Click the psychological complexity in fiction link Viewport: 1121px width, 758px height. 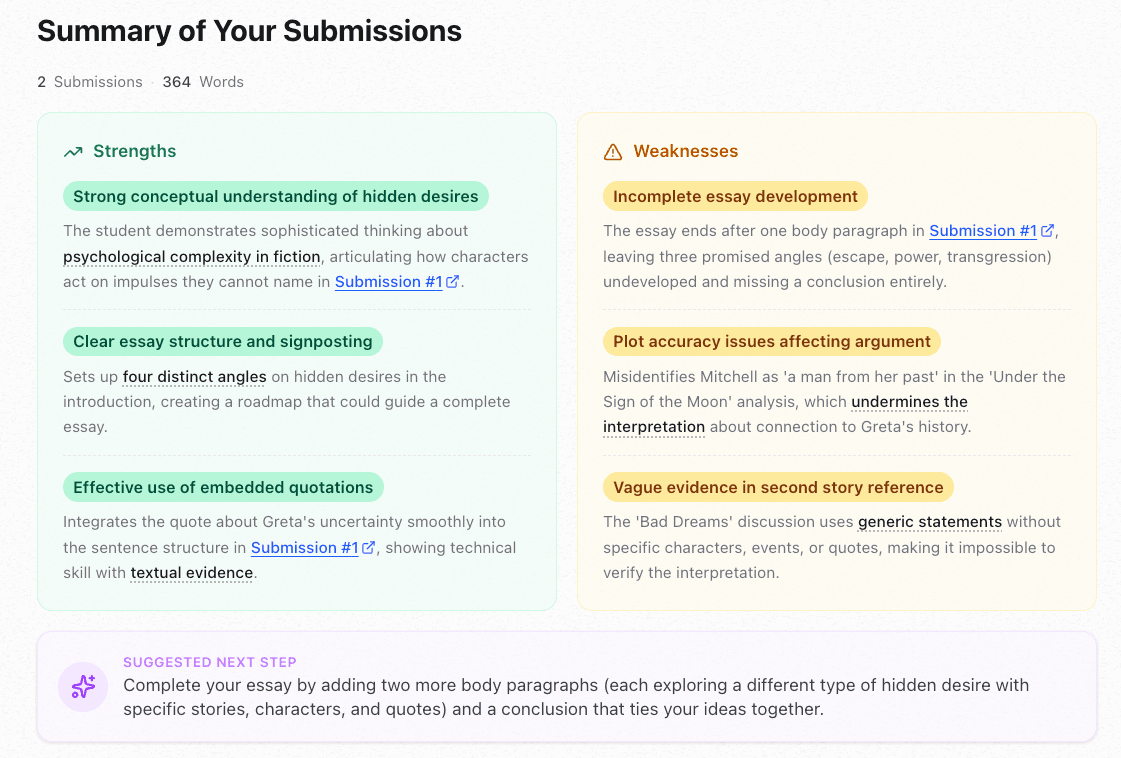[192, 257]
